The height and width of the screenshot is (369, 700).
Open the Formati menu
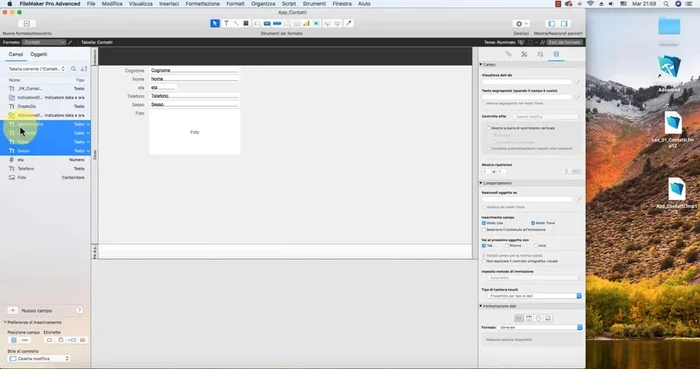pos(235,4)
